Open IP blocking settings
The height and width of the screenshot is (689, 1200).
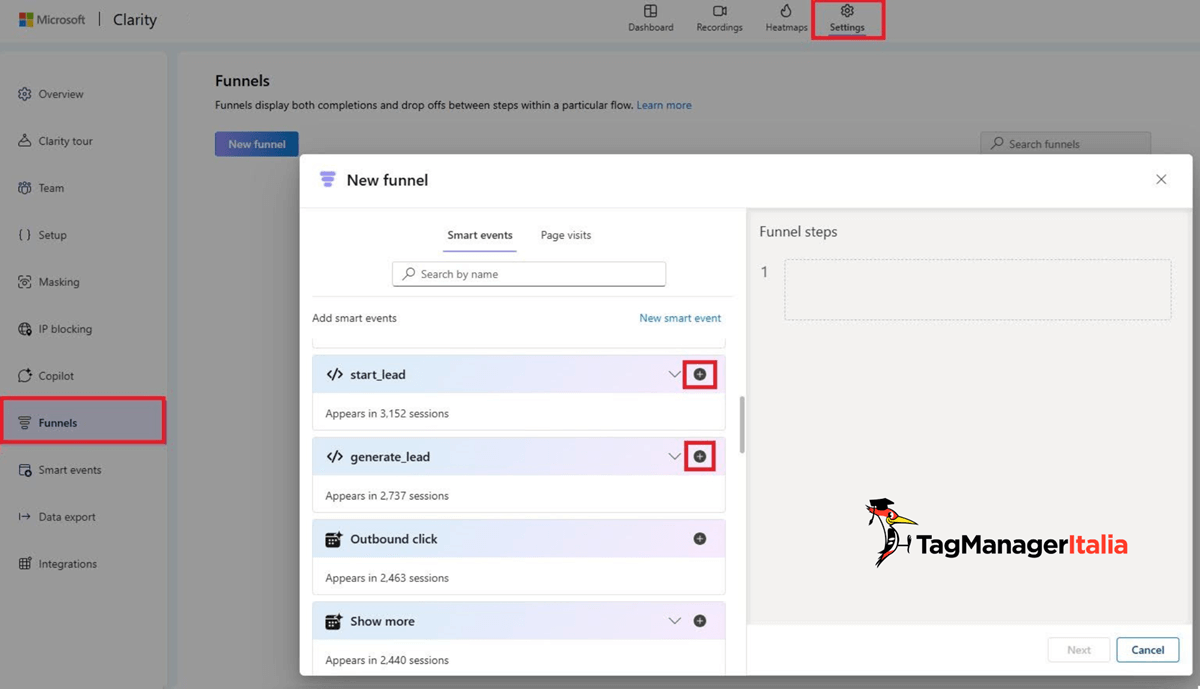click(70, 328)
